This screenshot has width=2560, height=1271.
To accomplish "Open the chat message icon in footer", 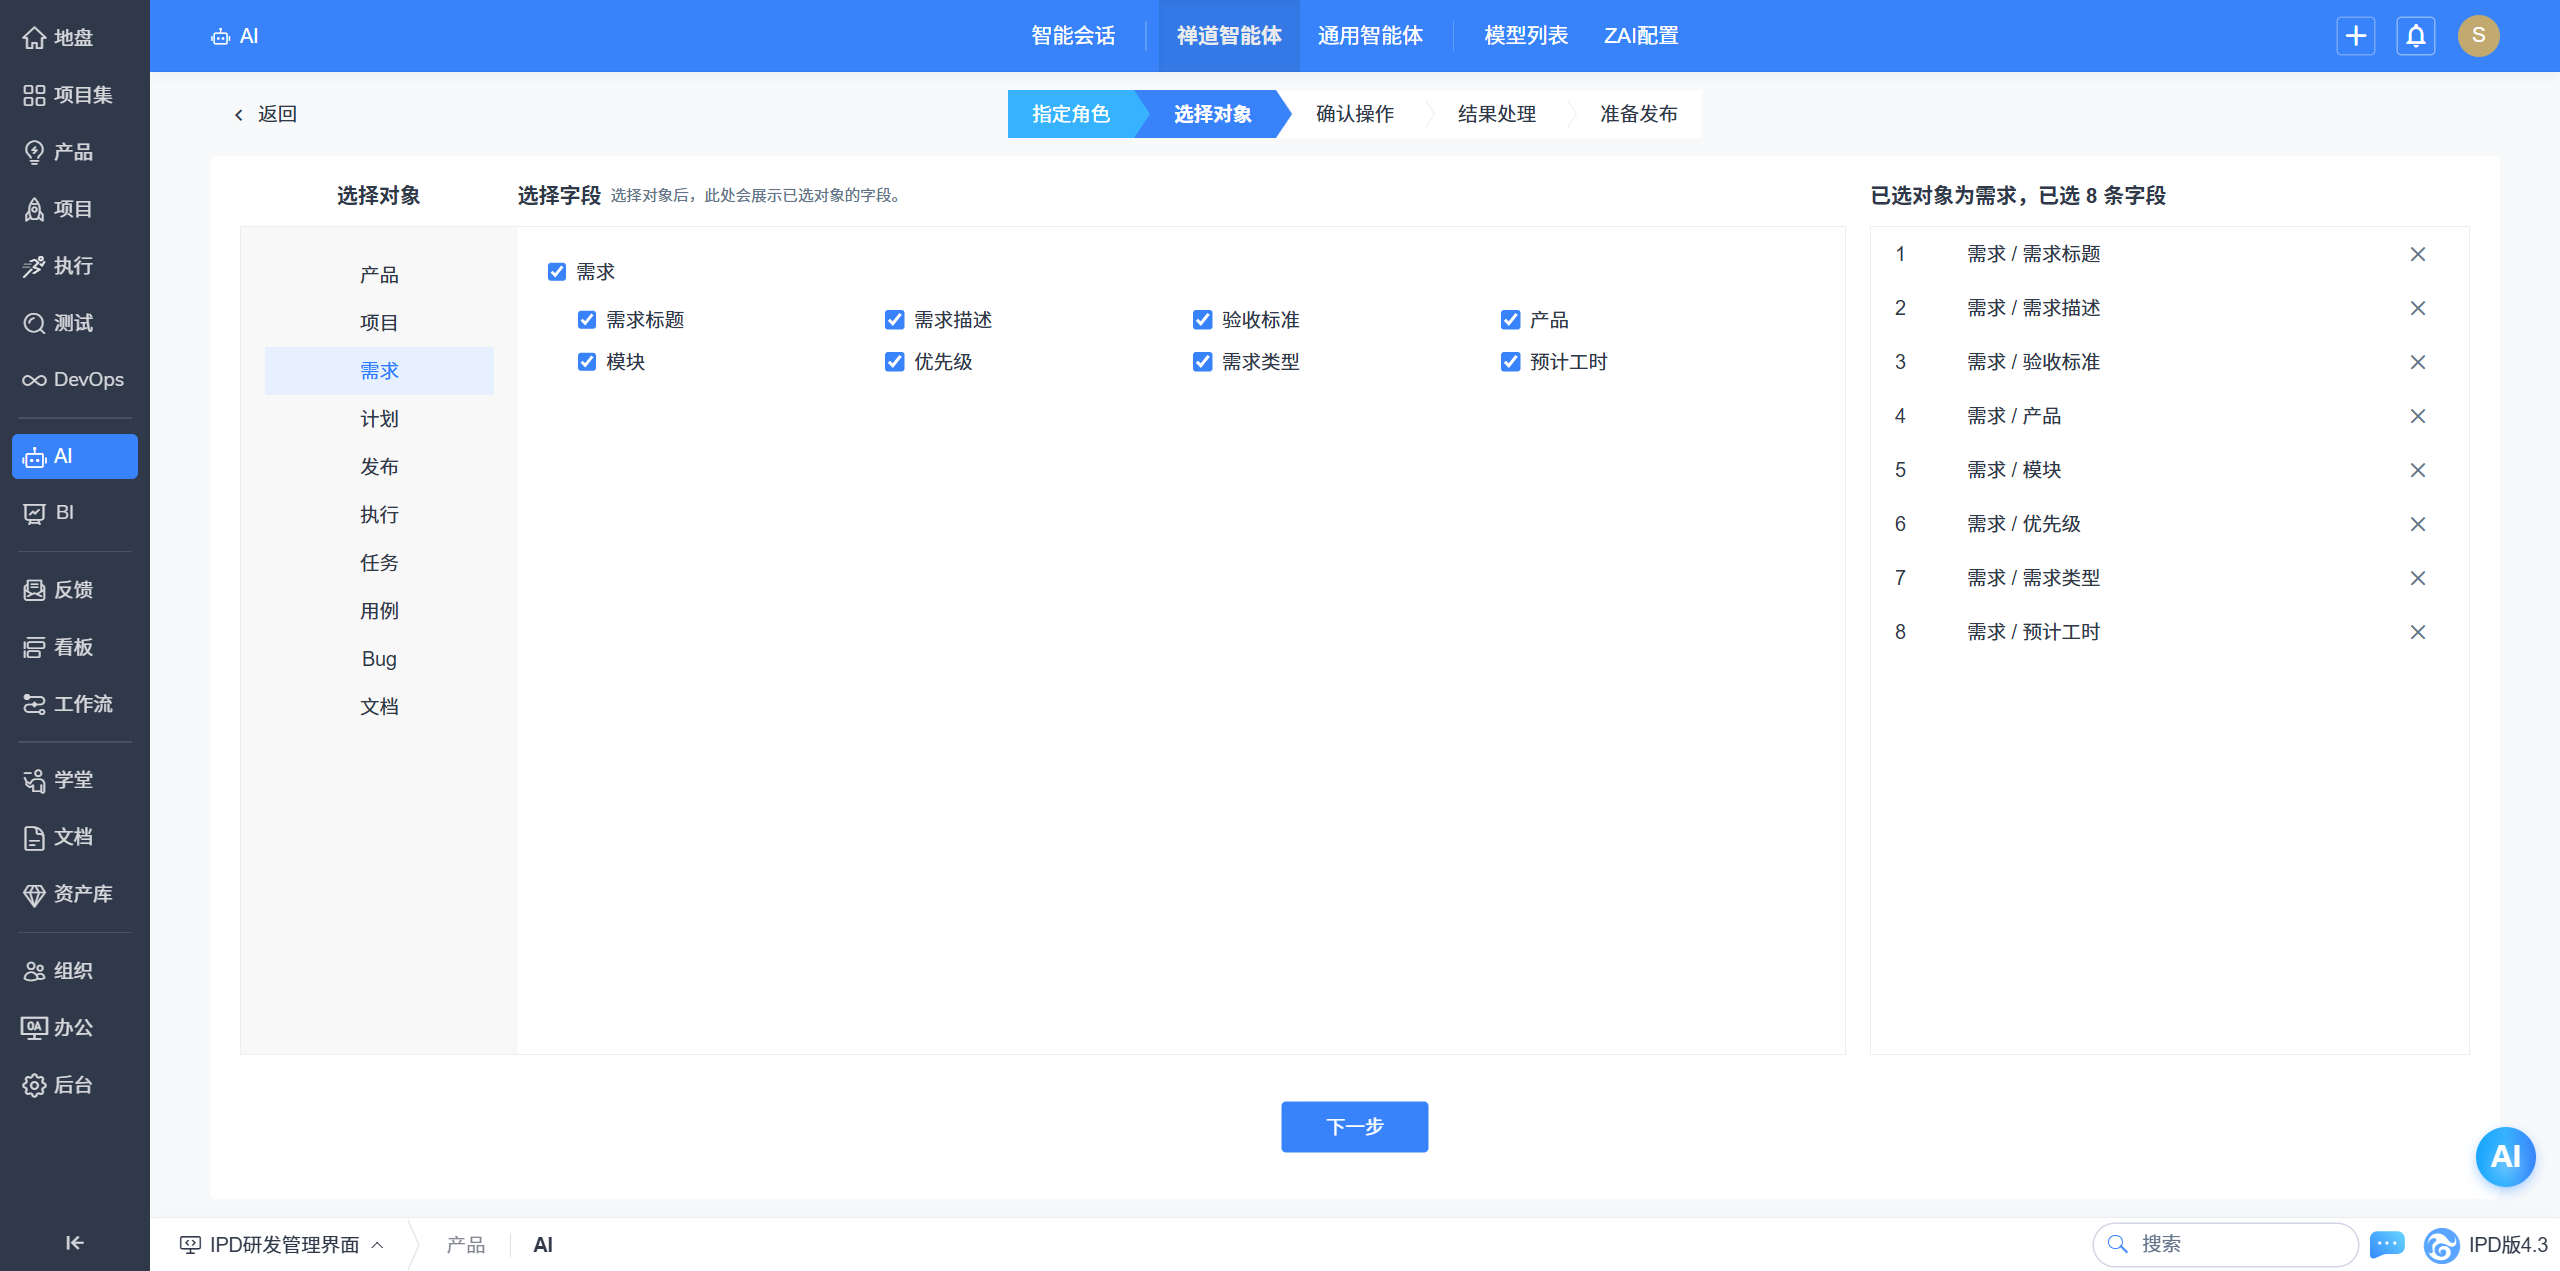I will coord(2387,1244).
